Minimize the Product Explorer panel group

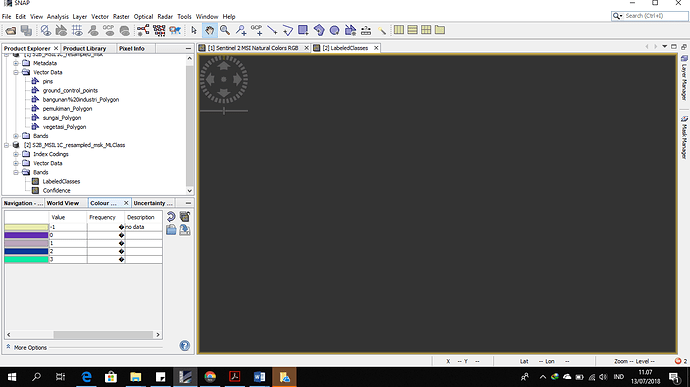tap(188, 48)
